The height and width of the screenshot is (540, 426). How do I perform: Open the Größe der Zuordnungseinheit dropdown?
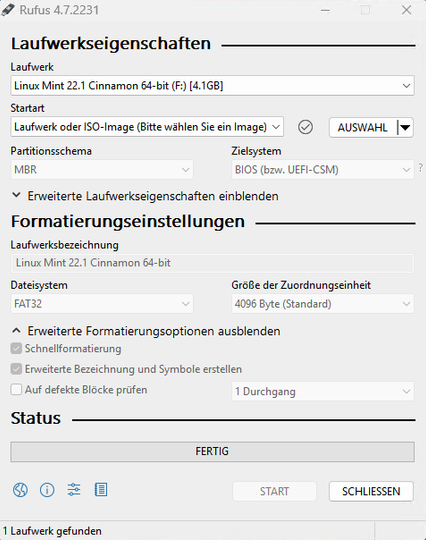[x=323, y=304]
